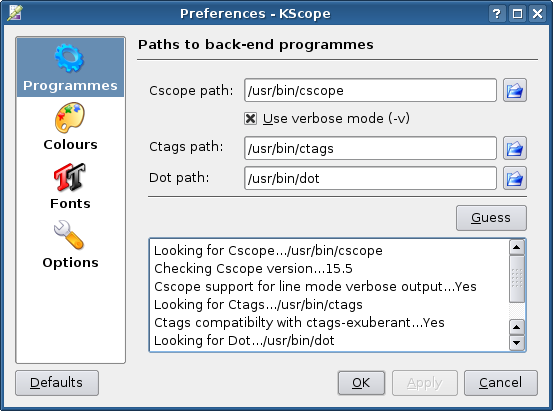
Task: Click the OK button
Action: click(x=361, y=383)
